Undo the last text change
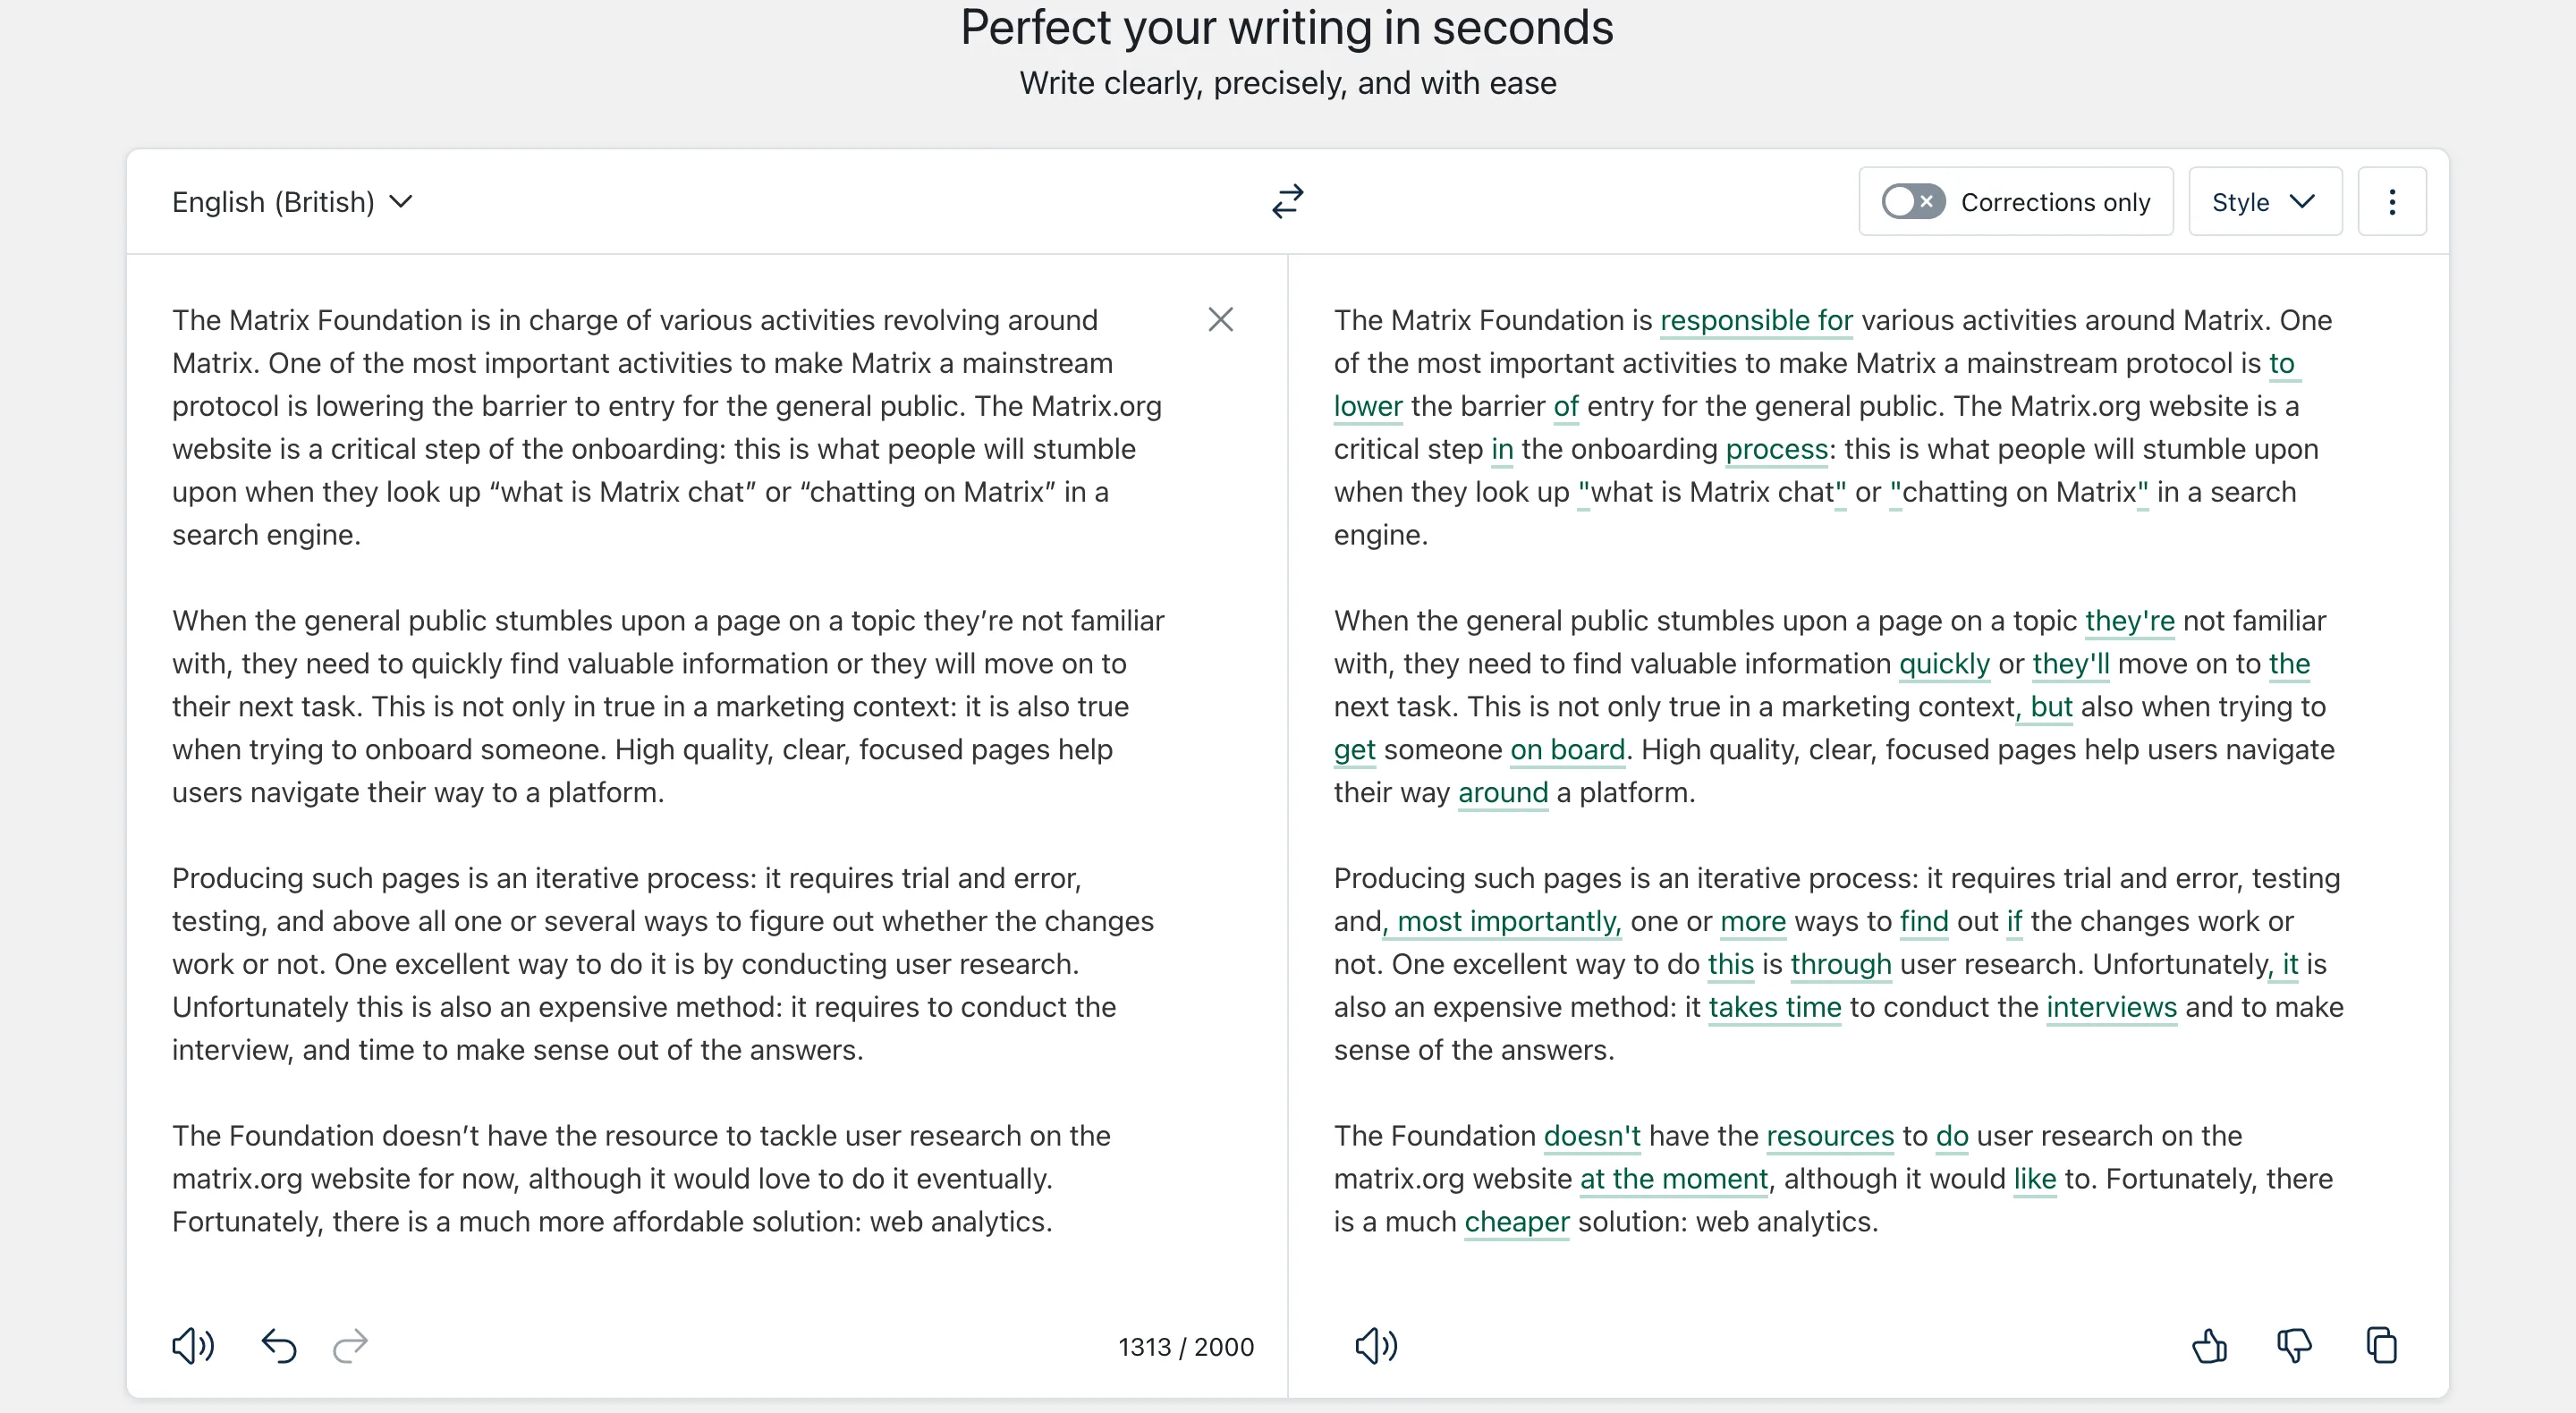Screen dimensions: 2576x1413 click(279, 1346)
